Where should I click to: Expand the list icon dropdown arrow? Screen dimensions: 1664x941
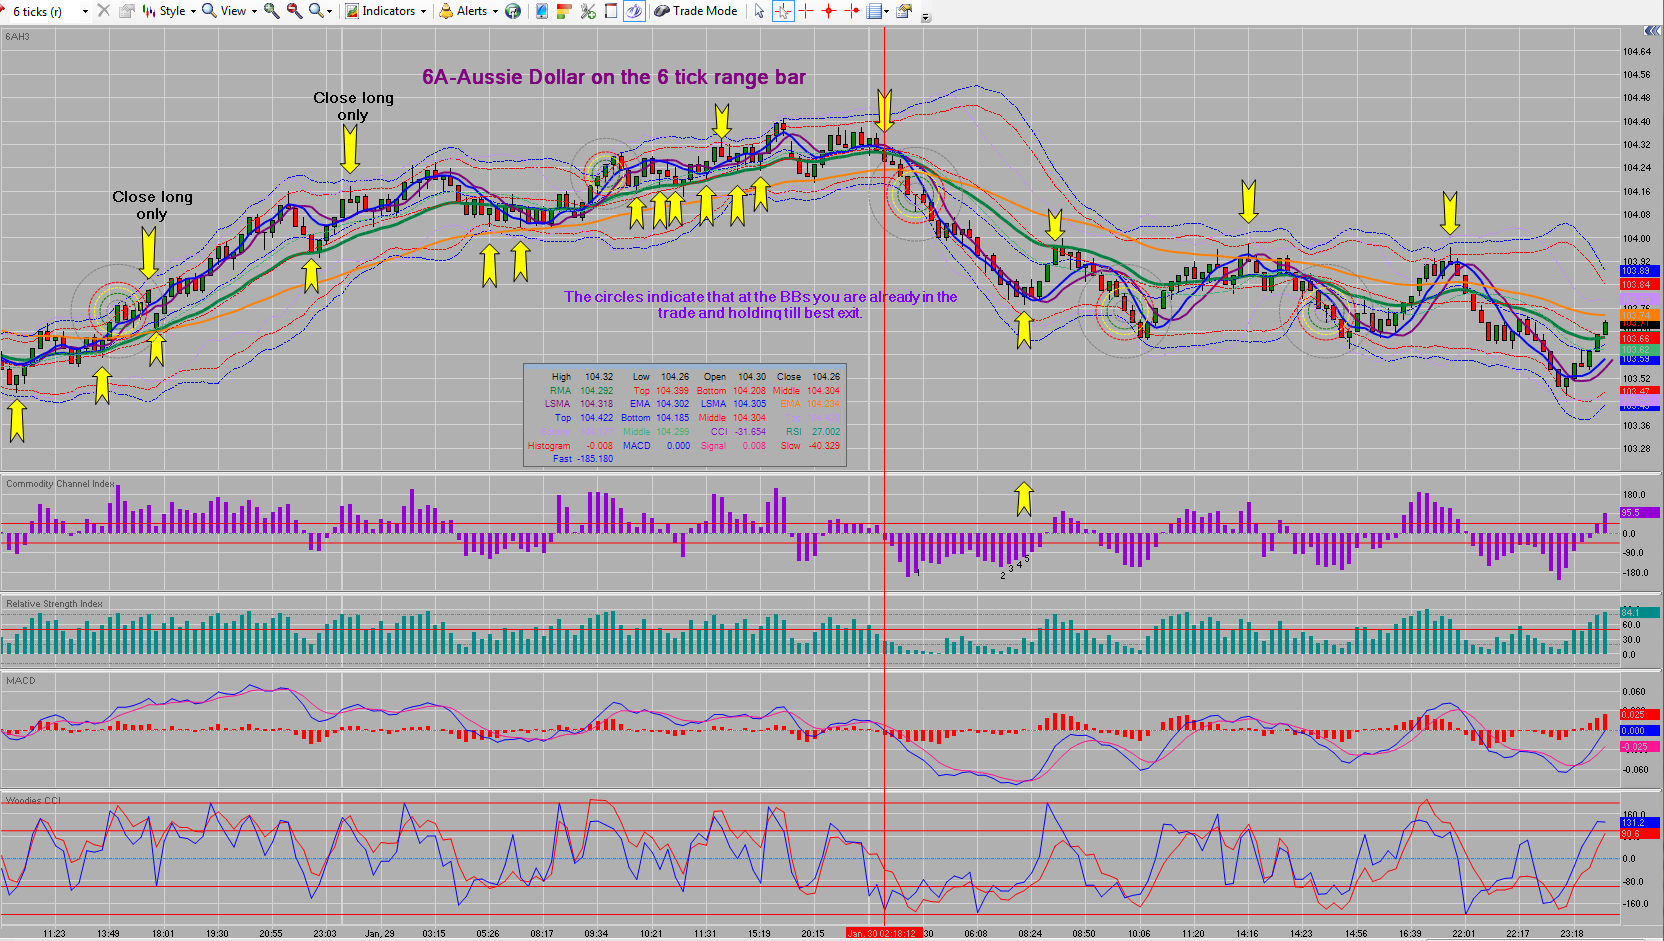887,12
